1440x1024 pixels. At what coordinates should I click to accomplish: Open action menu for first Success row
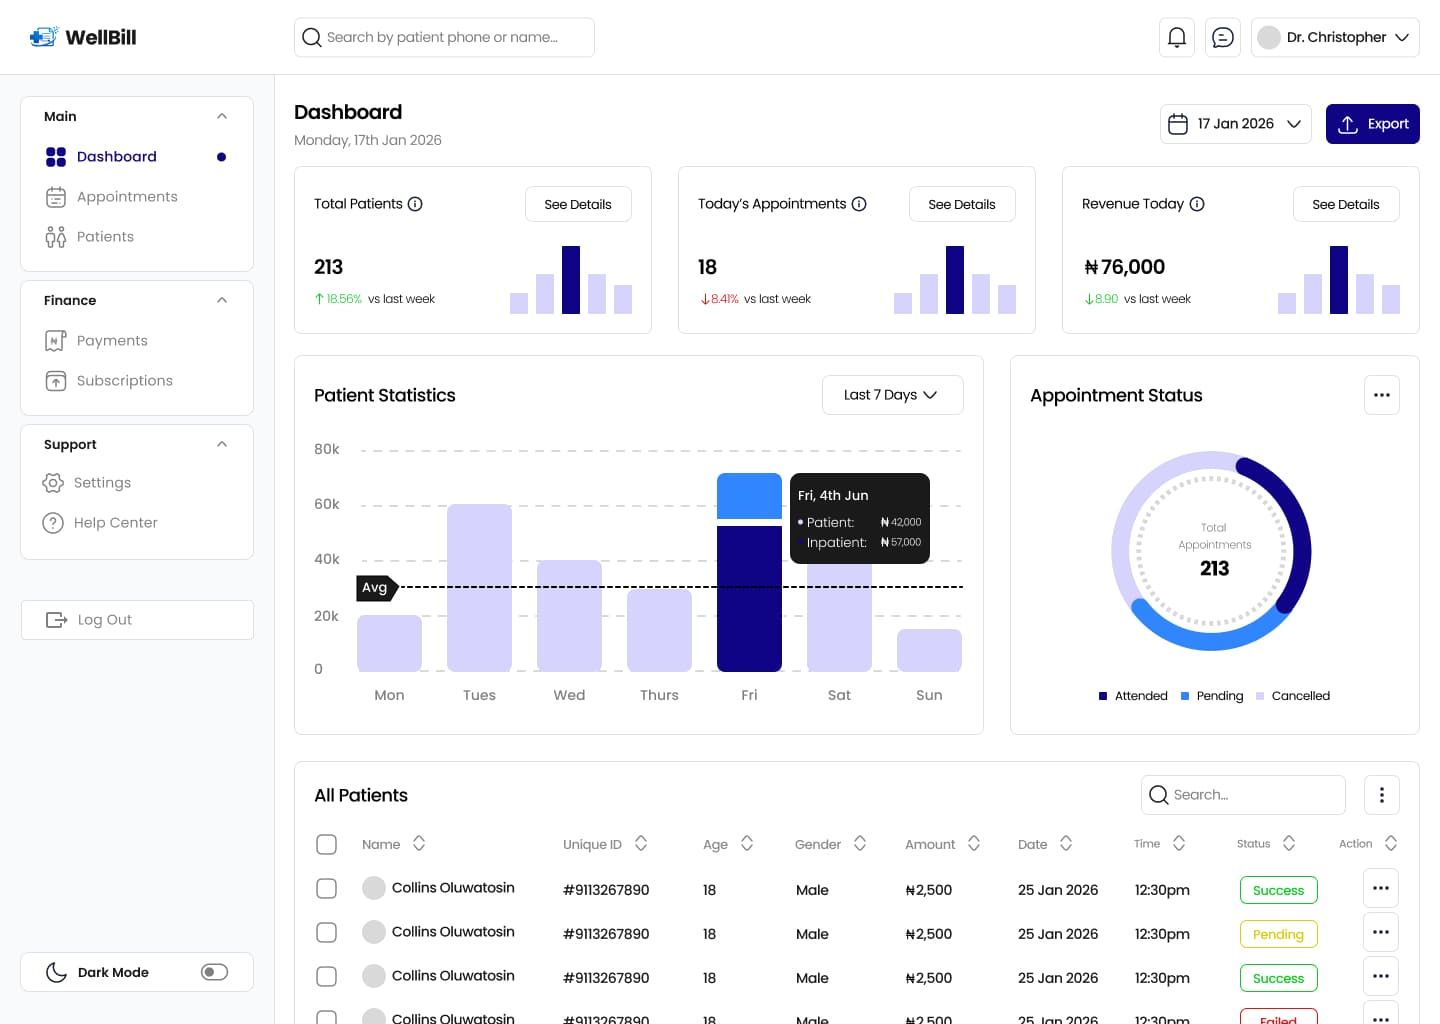tap(1381, 888)
